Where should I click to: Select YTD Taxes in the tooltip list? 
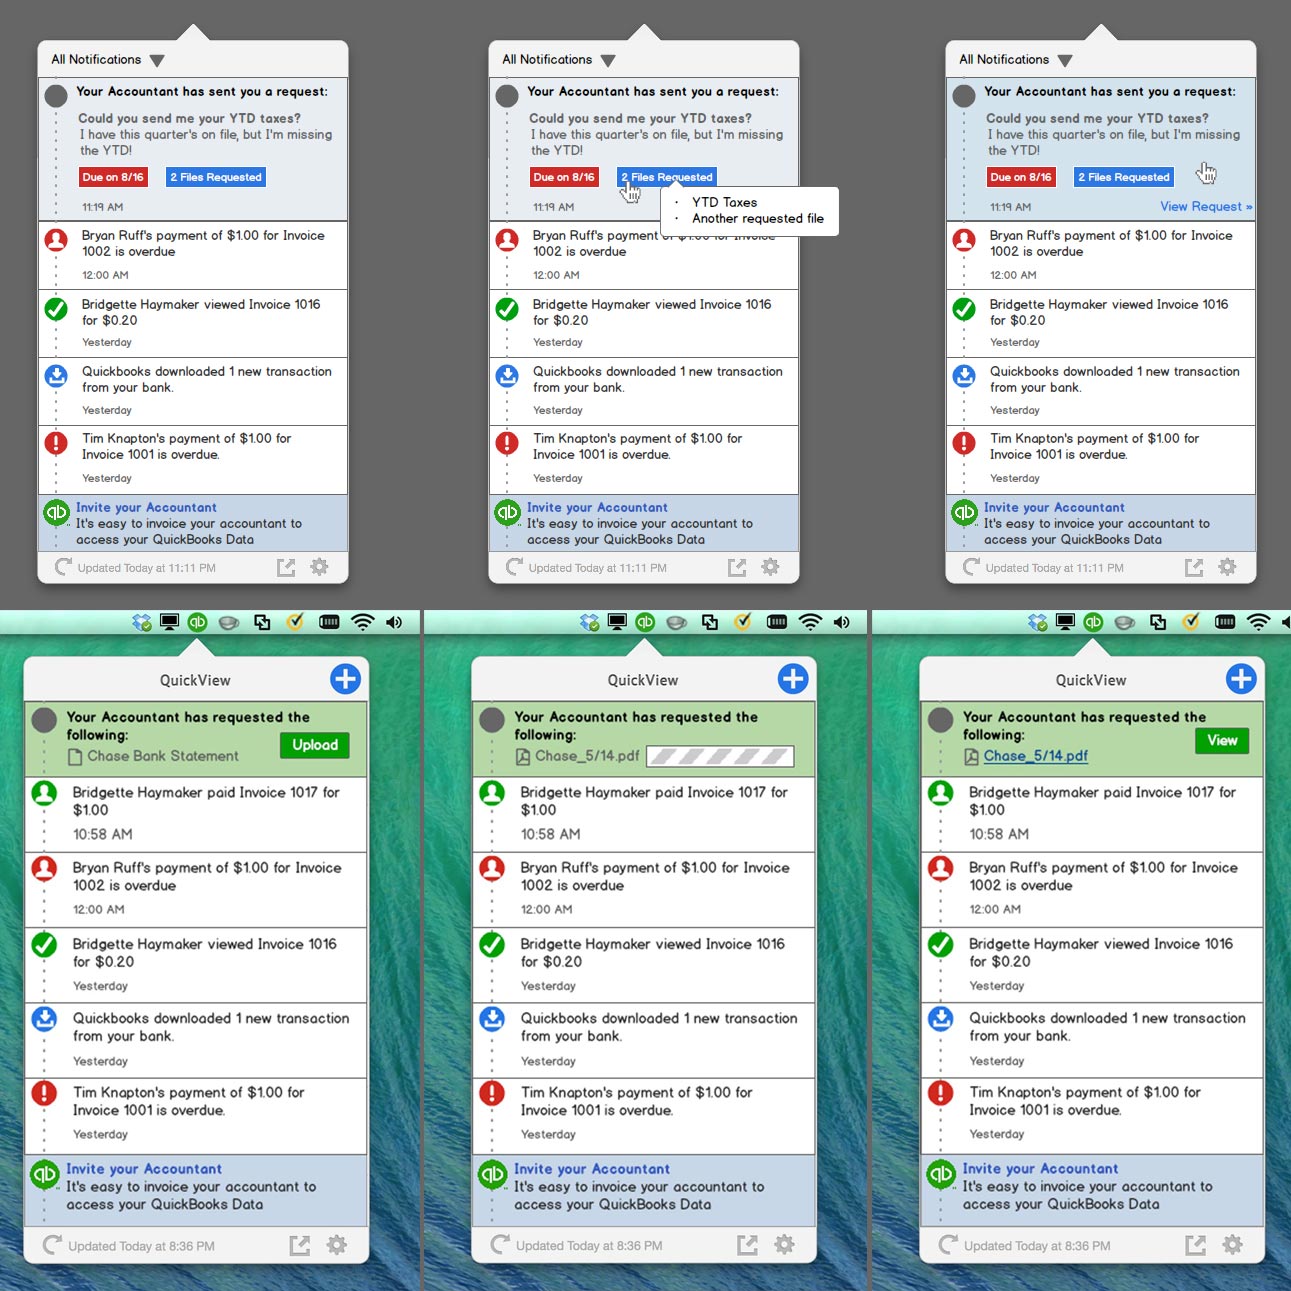point(724,202)
